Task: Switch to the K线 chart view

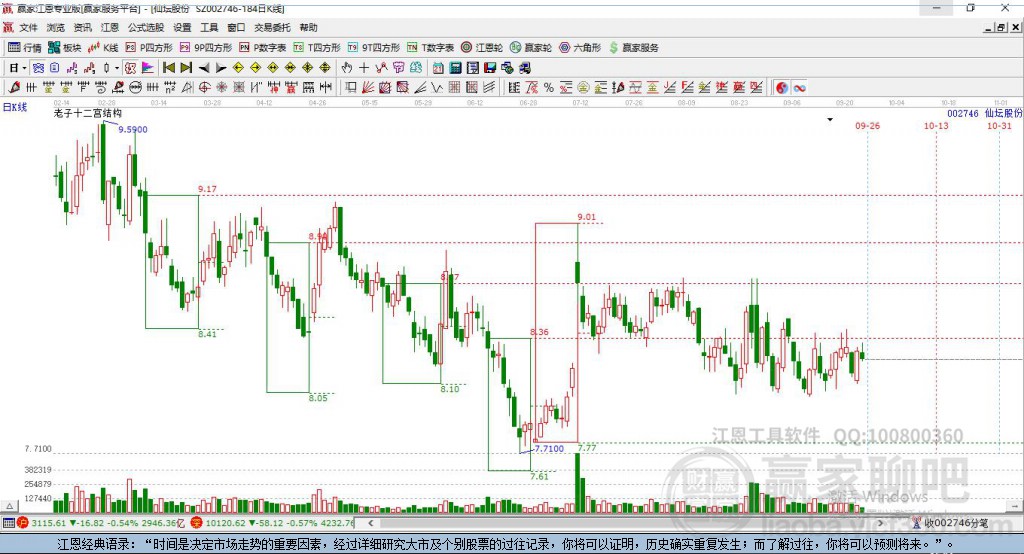Action: [103, 48]
